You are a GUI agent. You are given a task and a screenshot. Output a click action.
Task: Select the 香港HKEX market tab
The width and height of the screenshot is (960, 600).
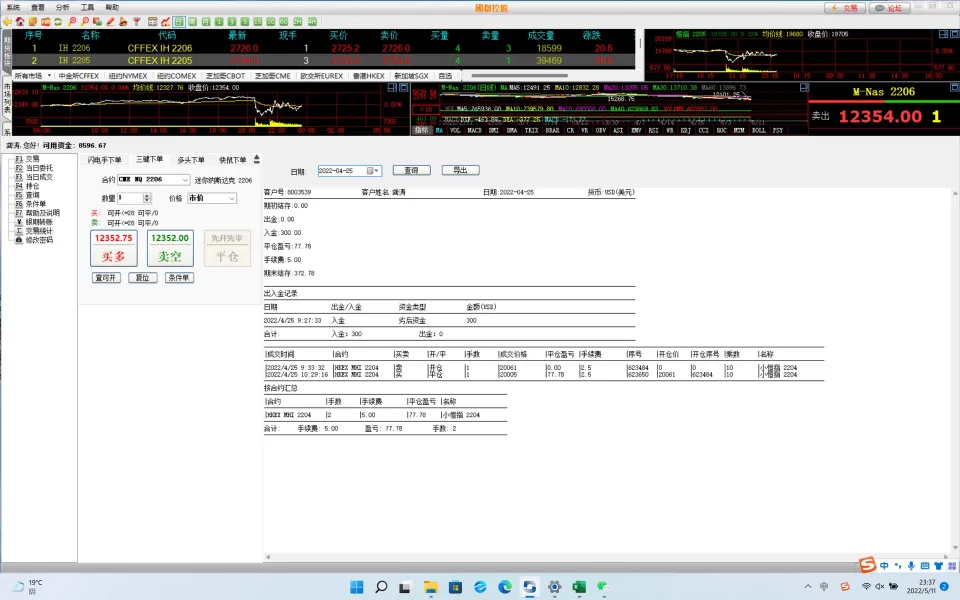pyautogui.click(x=366, y=75)
